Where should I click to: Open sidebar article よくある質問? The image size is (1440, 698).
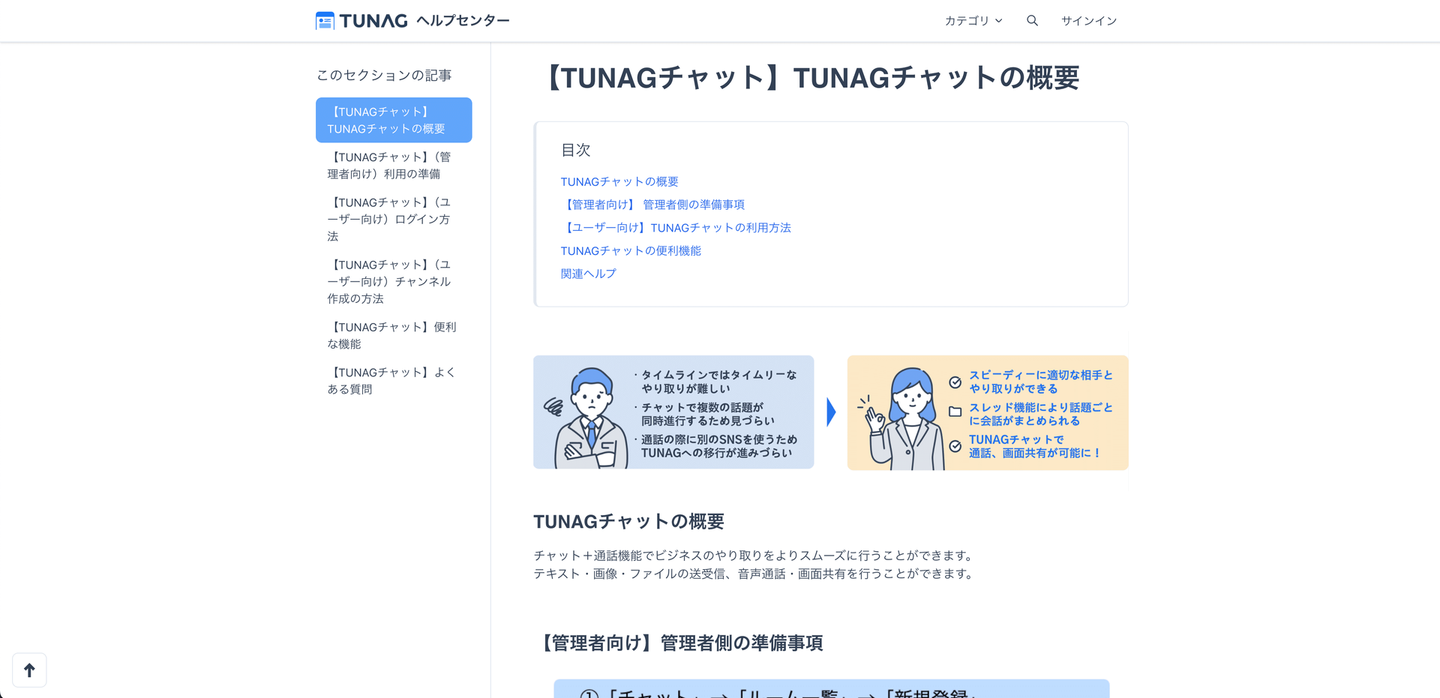tap(394, 380)
